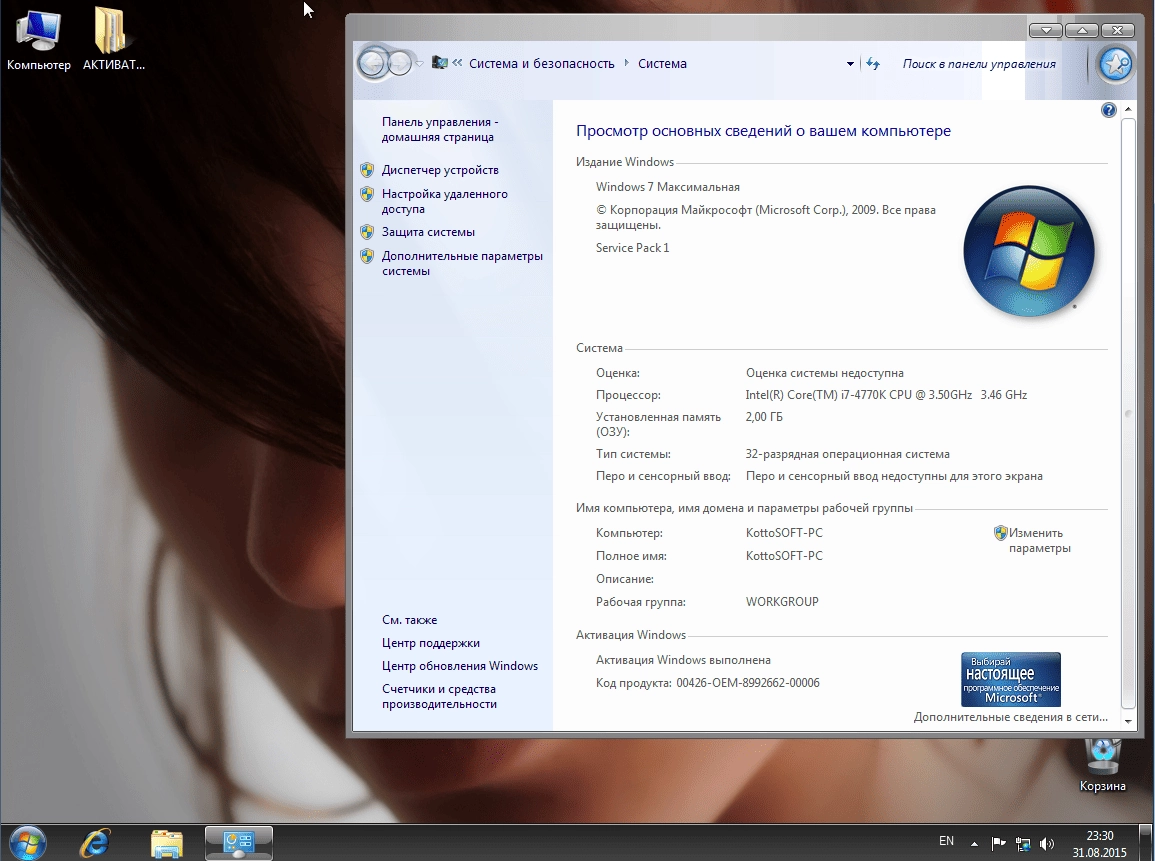Launch Internet Explorer from taskbar
1155x861 pixels.
click(x=94, y=844)
